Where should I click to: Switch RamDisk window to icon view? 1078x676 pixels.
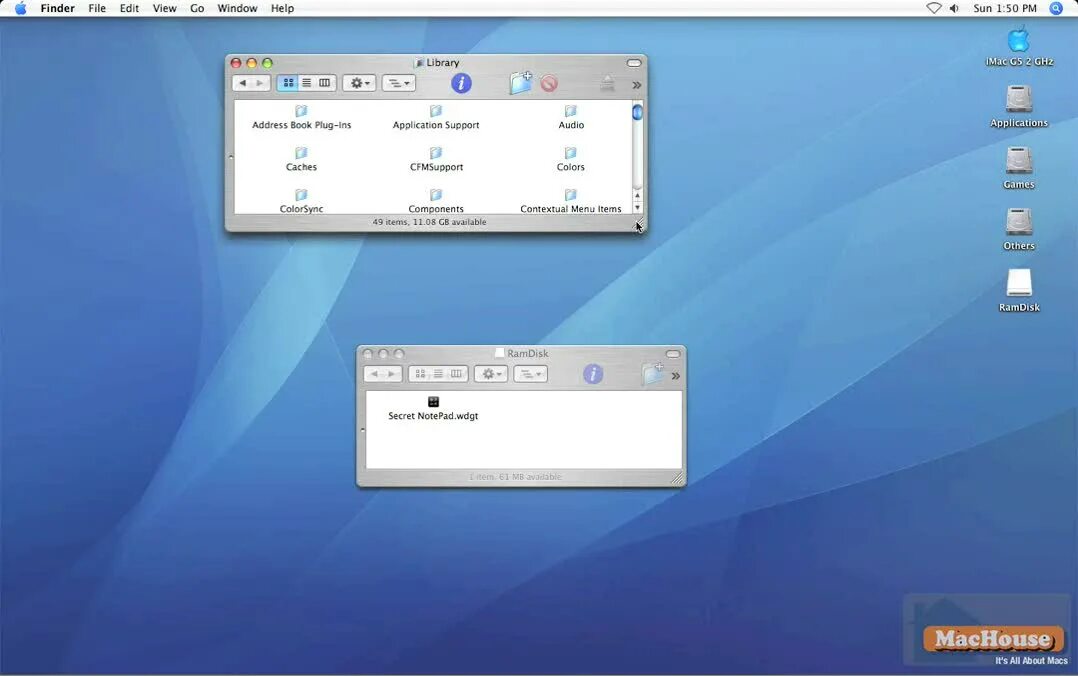420,374
